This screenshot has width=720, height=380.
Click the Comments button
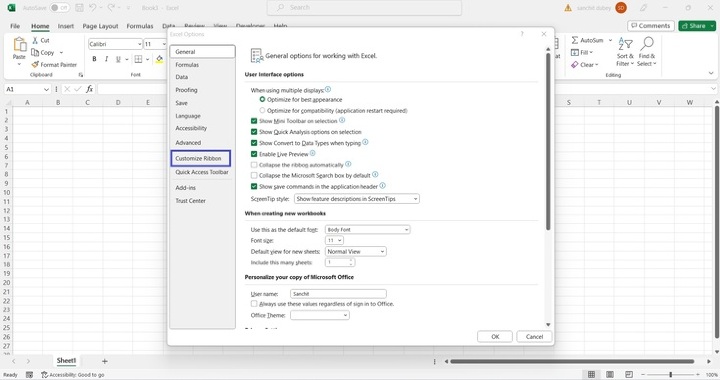click(x=651, y=26)
